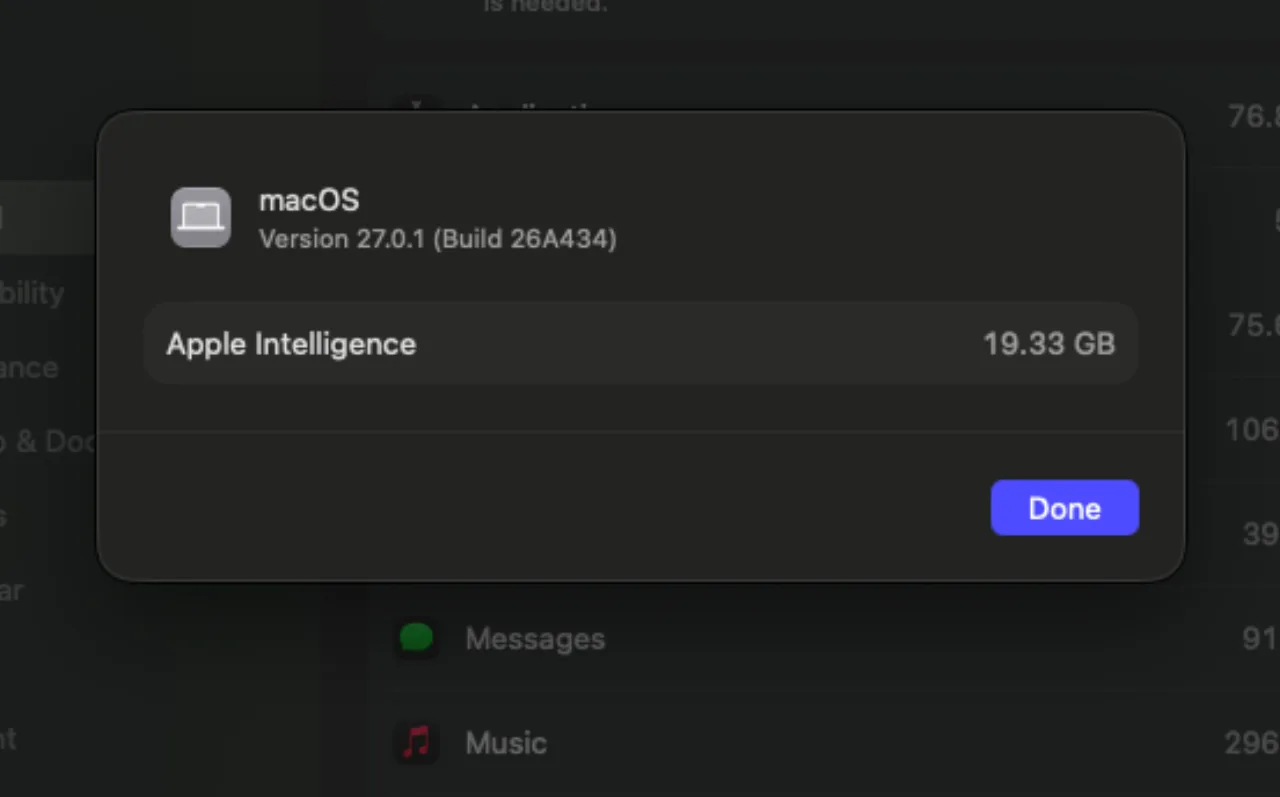The image size is (1280, 797).
Task: Select Messages row label in background window
Action: tap(535, 639)
